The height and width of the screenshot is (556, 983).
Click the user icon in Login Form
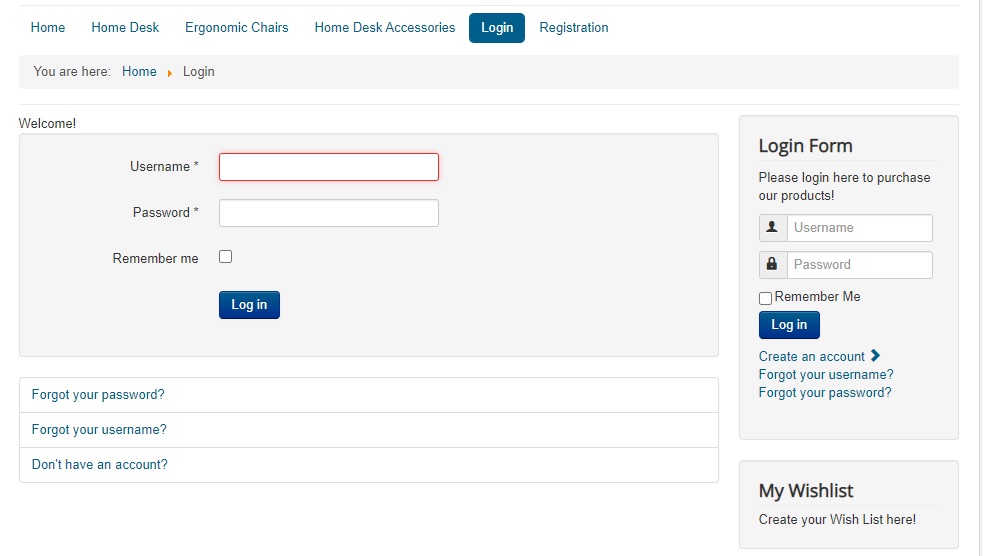pyautogui.click(x=772, y=228)
